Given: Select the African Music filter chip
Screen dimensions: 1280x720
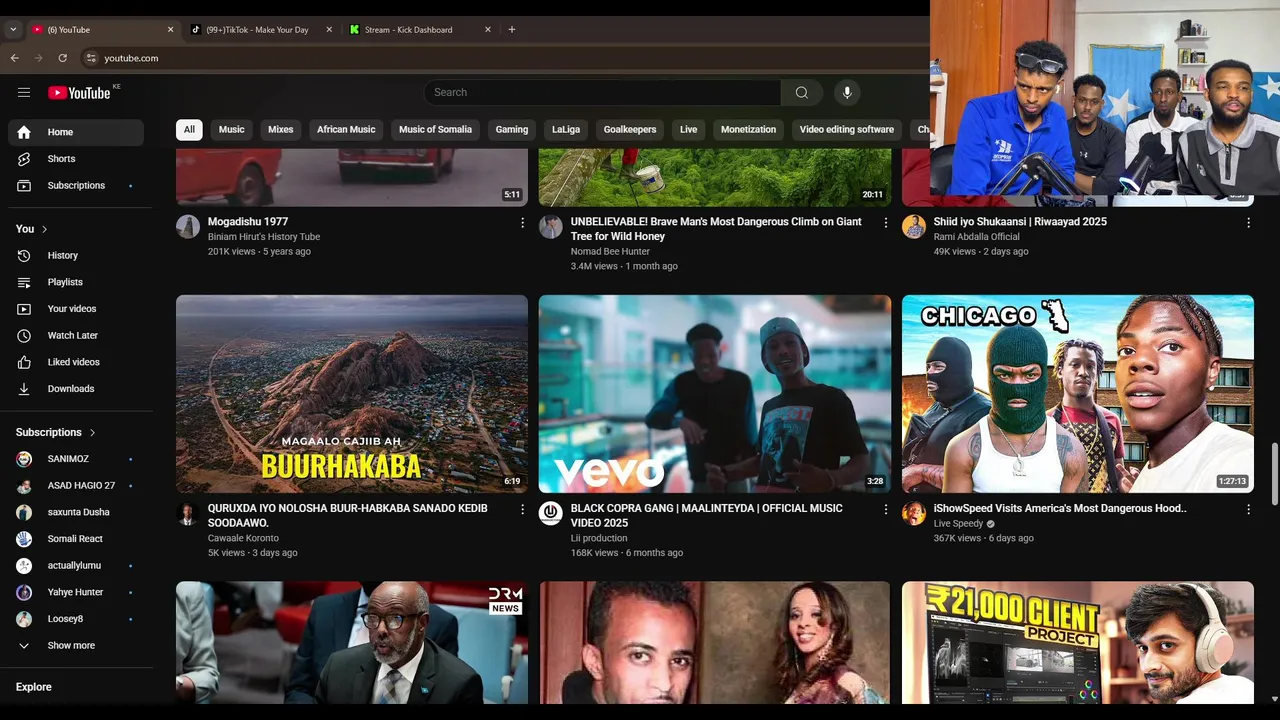Looking at the screenshot, I should pyautogui.click(x=346, y=129).
